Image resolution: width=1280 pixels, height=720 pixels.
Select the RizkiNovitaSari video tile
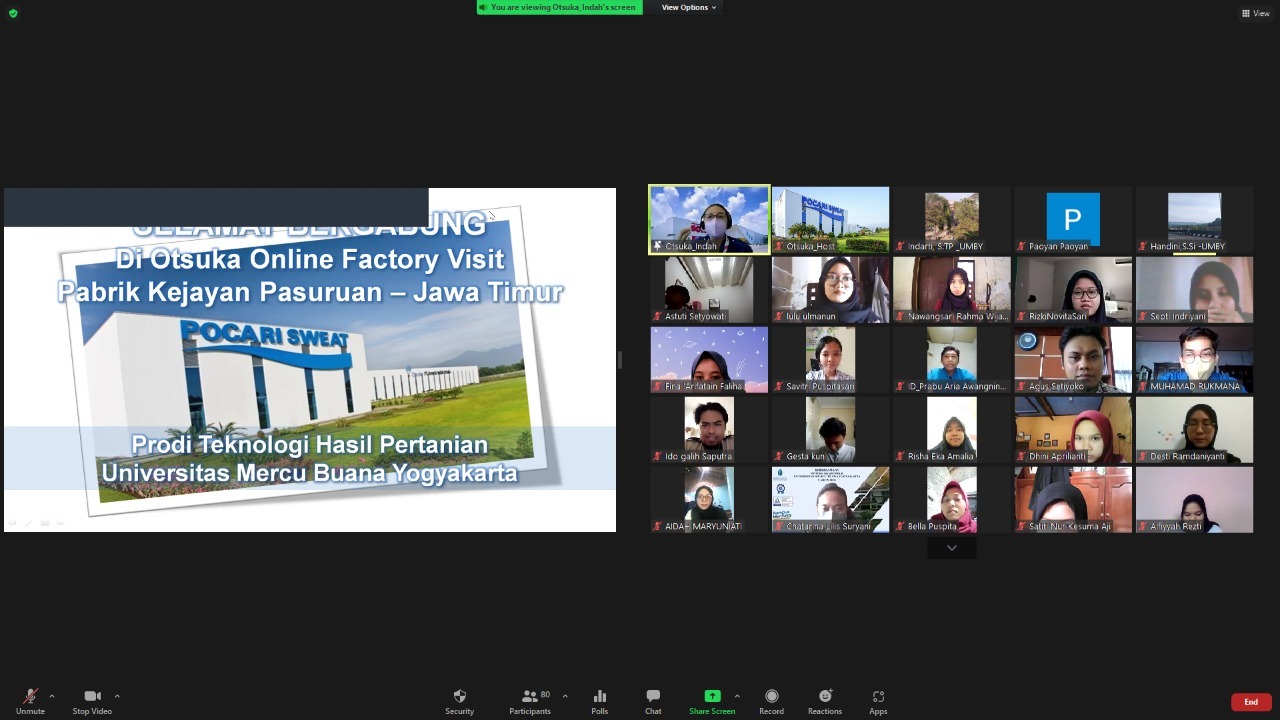pos(1073,290)
